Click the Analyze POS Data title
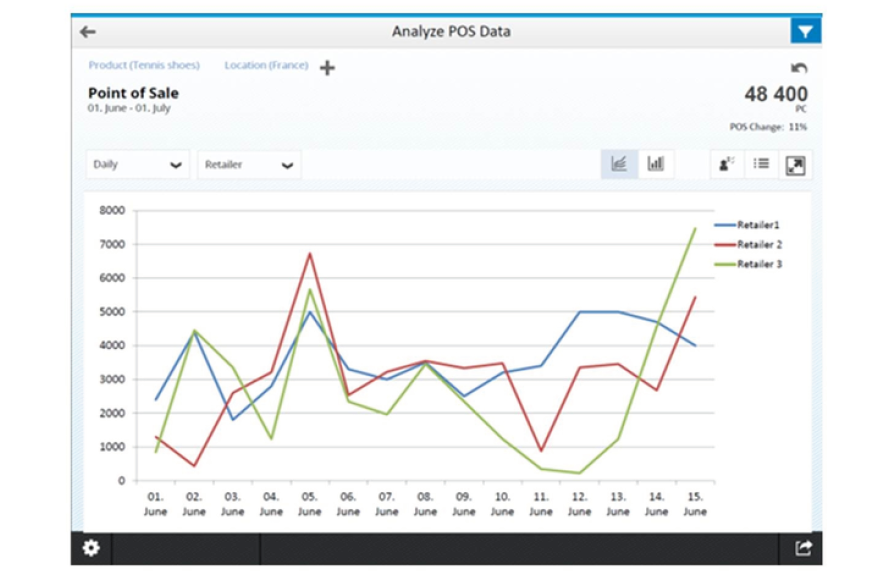 click(x=451, y=31)
